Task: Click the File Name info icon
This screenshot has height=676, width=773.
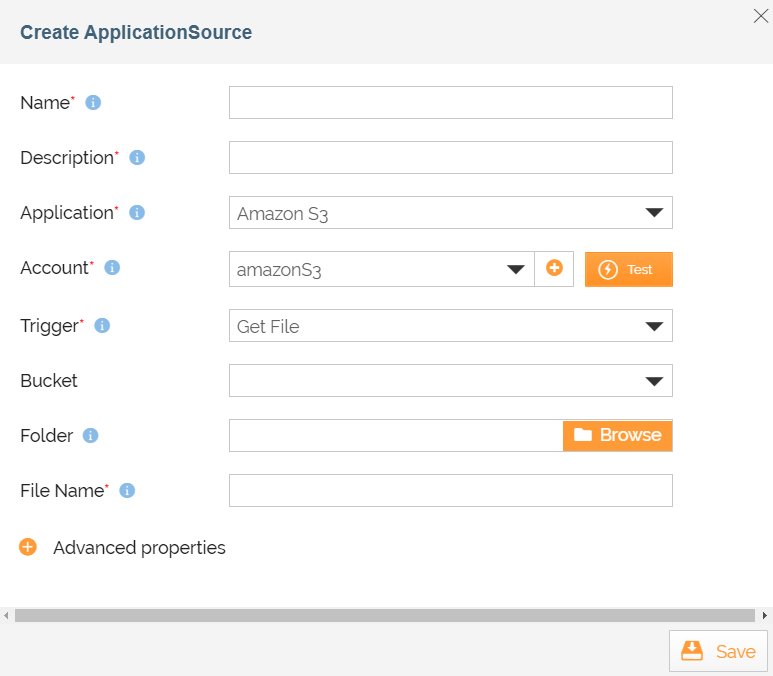Action: pos(127,491)
